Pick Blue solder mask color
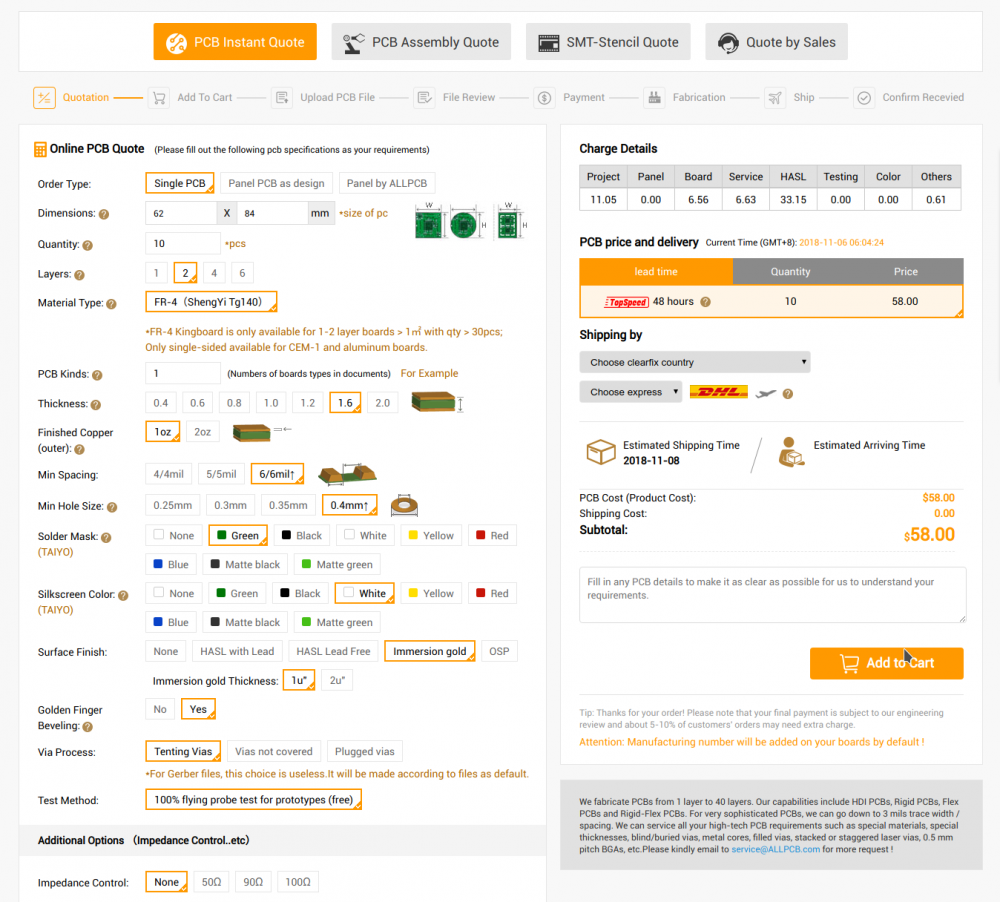Screen dimensions: 1000x902 pos(171,565)
